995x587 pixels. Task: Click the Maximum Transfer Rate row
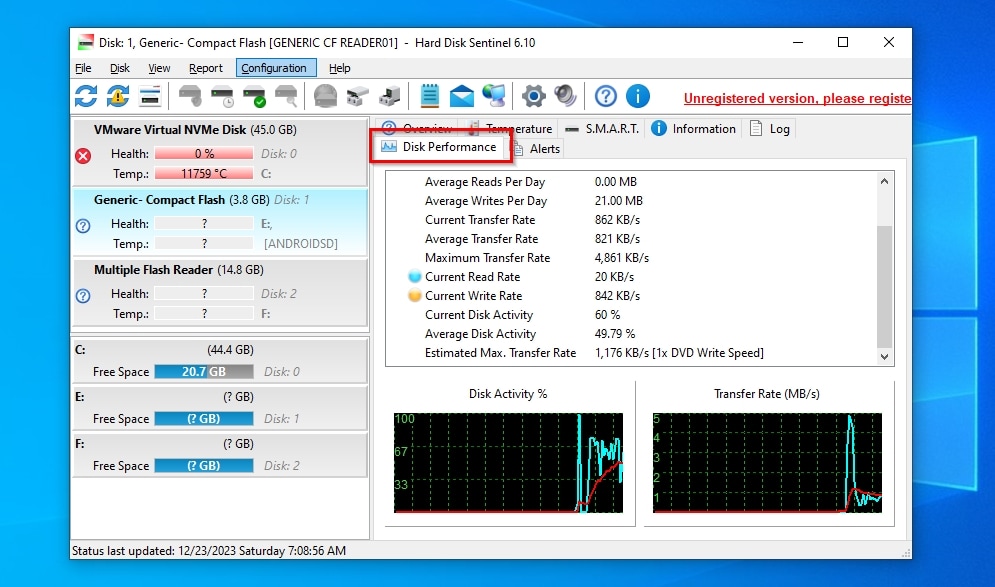coord(631,258)
